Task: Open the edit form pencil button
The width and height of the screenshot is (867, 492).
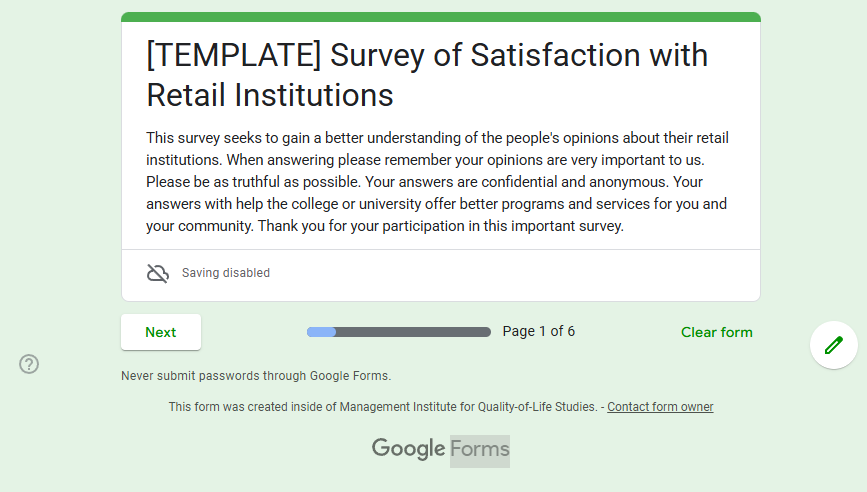Action: pos(833,345)
